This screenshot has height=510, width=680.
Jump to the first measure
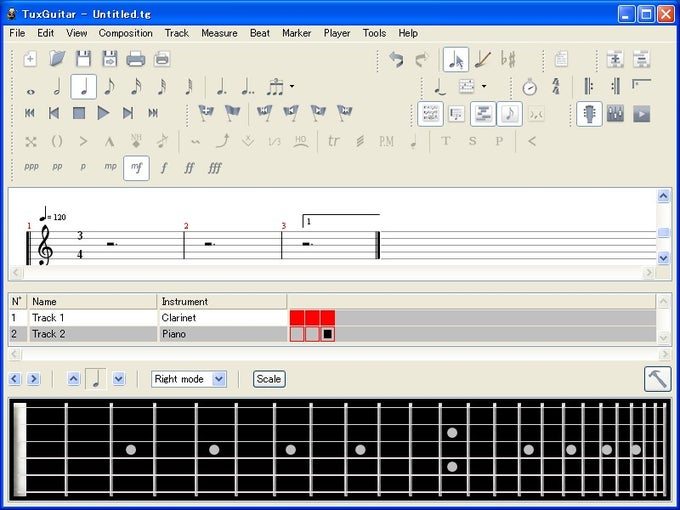(30, 113)
